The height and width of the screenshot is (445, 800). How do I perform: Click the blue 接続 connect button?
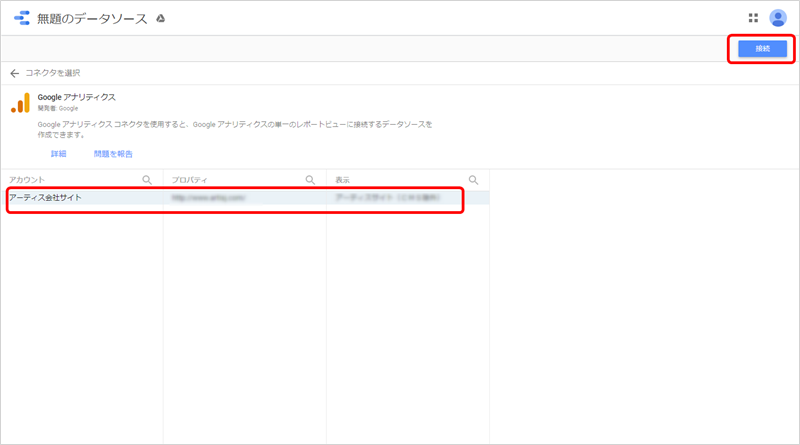(762, 48)
